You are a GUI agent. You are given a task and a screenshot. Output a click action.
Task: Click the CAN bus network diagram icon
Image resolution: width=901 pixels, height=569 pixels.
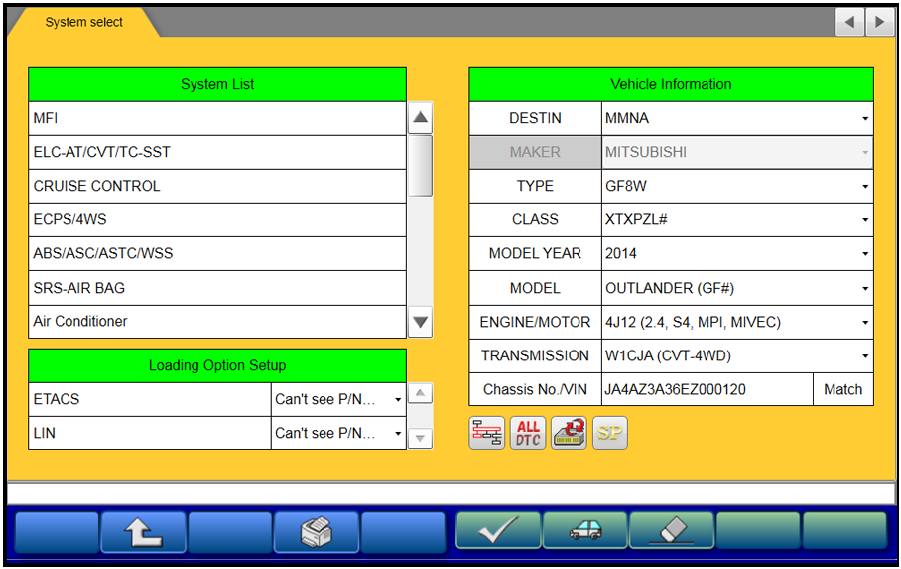tap(487, 433)
